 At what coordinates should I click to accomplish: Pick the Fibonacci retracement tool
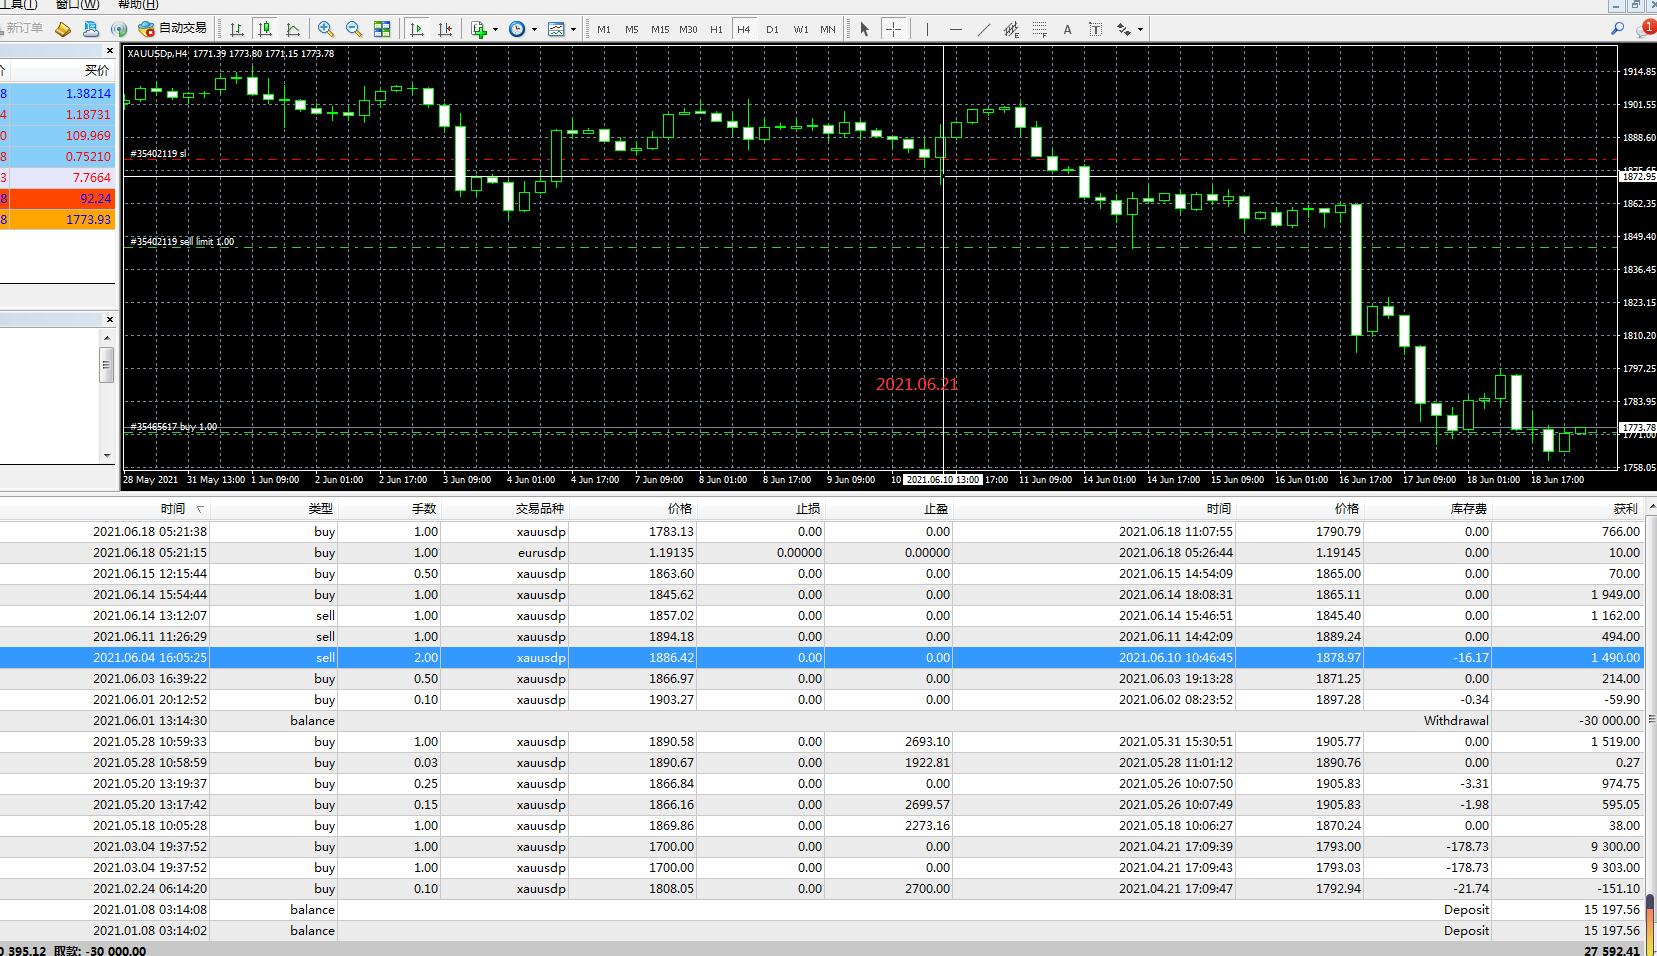point(1039,29)
